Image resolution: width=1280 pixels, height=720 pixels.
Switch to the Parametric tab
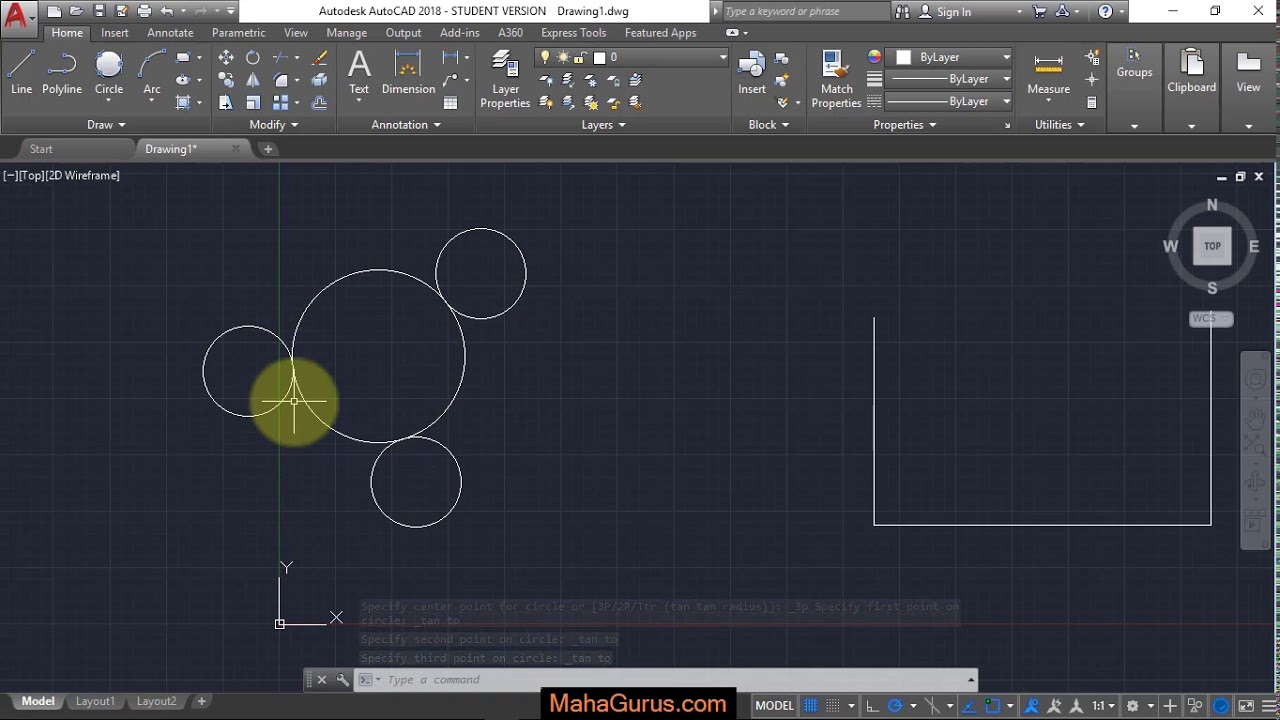click(x=239, y=33)
